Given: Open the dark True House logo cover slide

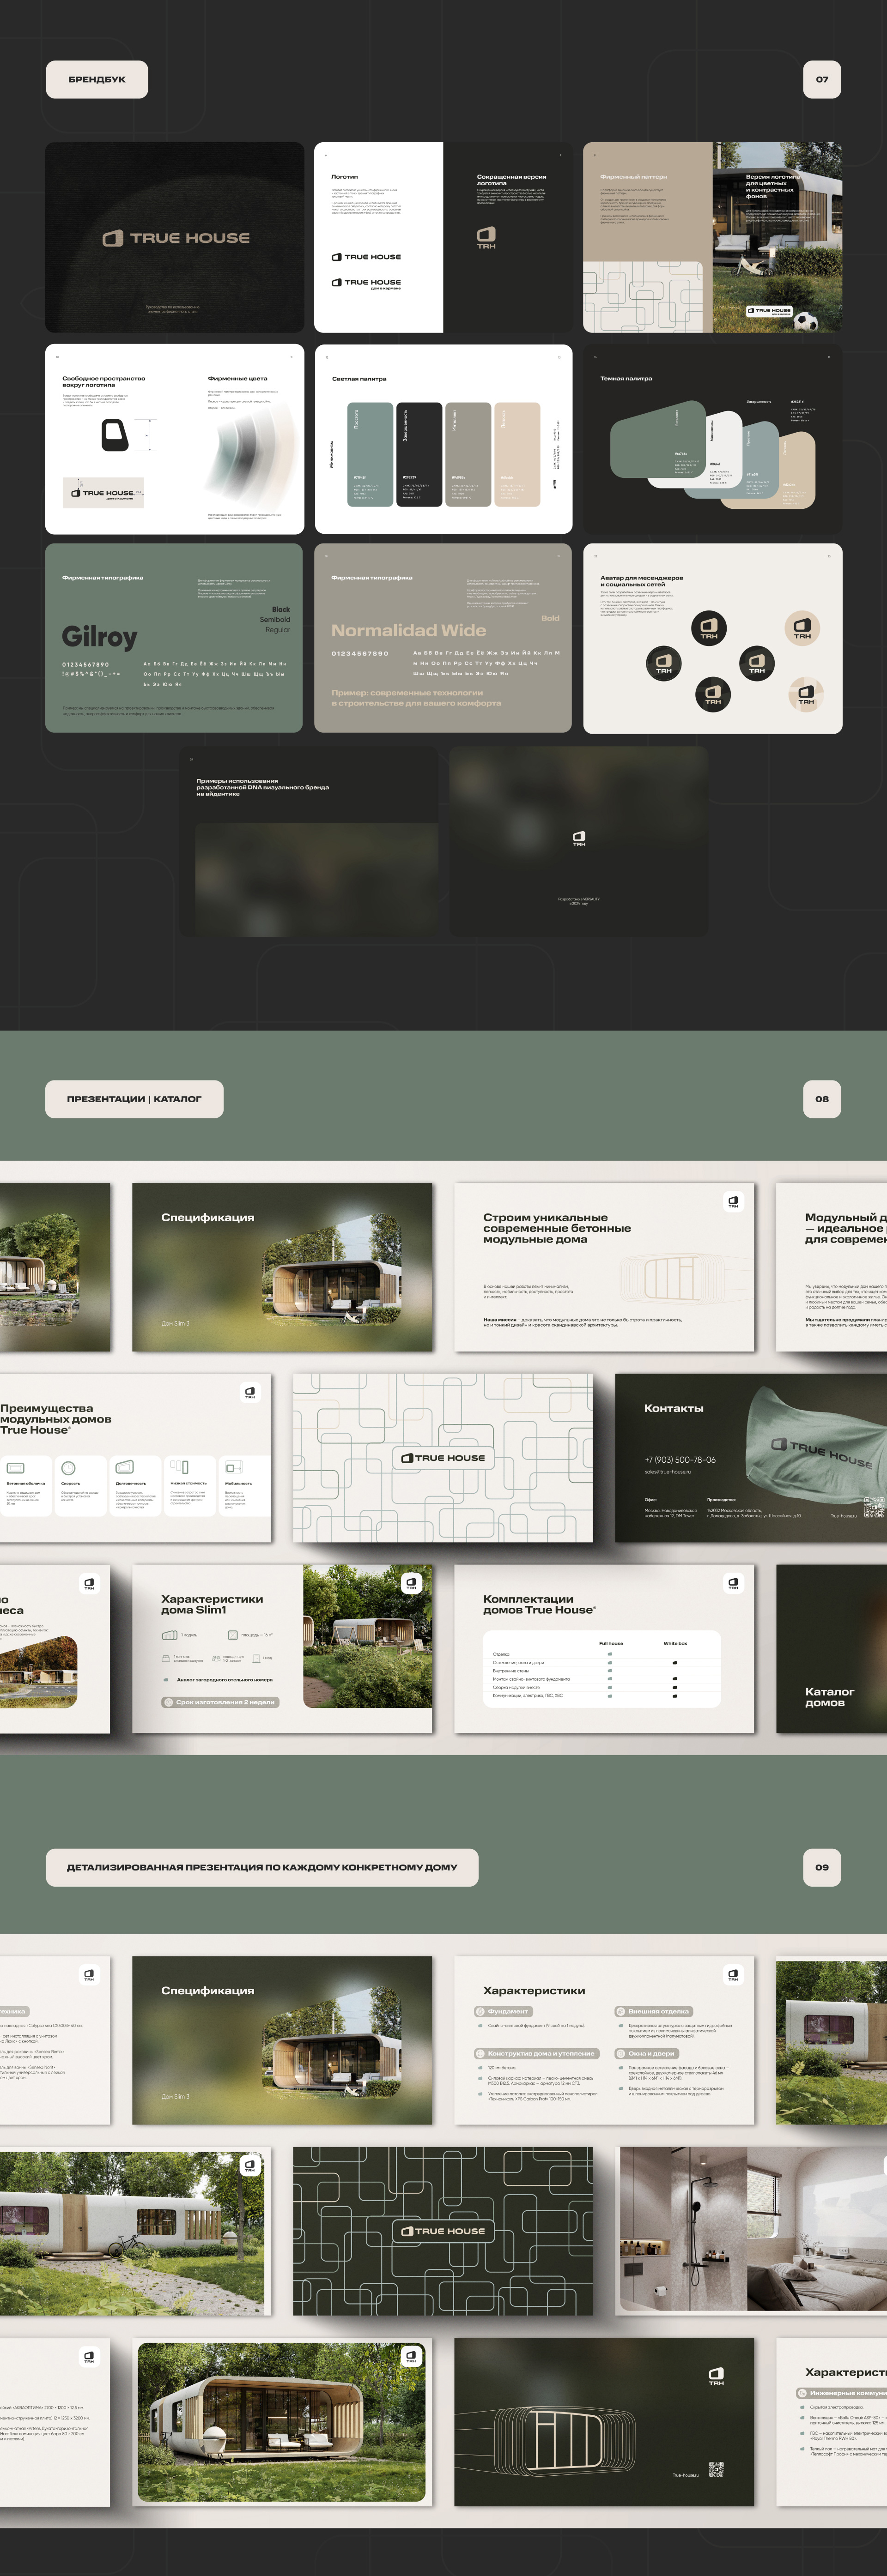Looking at the screenshot, I should 175,237.
